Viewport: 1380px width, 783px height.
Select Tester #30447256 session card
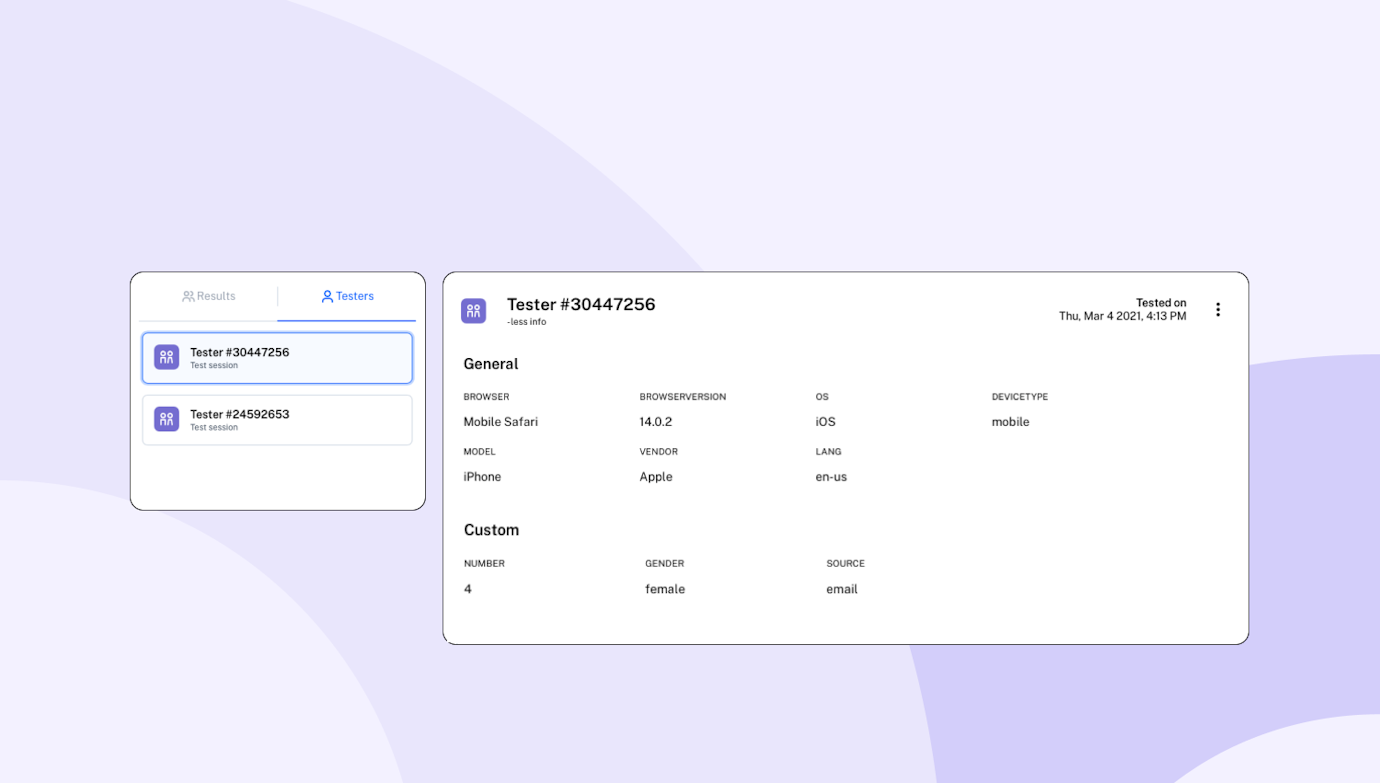277,358
